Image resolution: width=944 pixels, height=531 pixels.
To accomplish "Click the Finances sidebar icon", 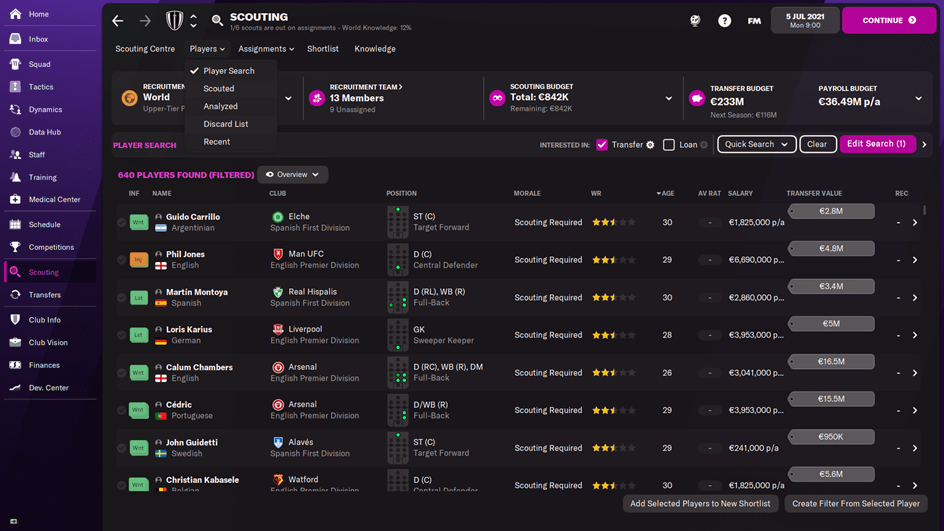I will coord(15,365).
